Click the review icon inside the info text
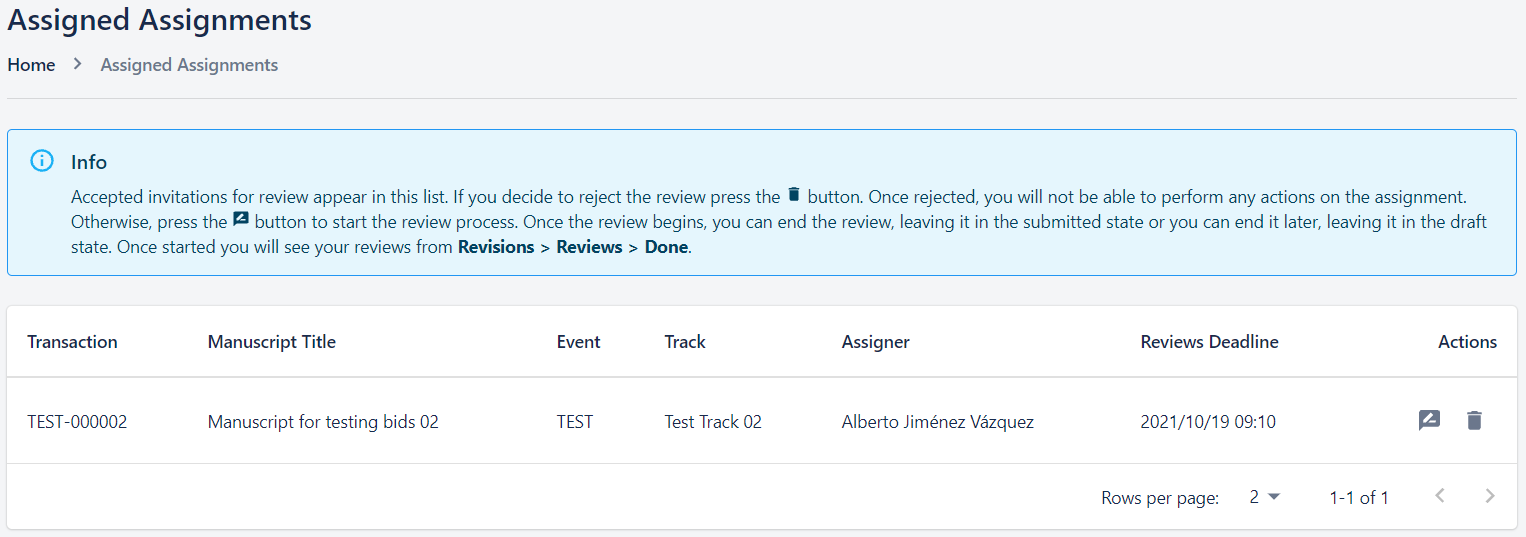The height and width of the screenshot is (537, 1526). coord(241,219)
